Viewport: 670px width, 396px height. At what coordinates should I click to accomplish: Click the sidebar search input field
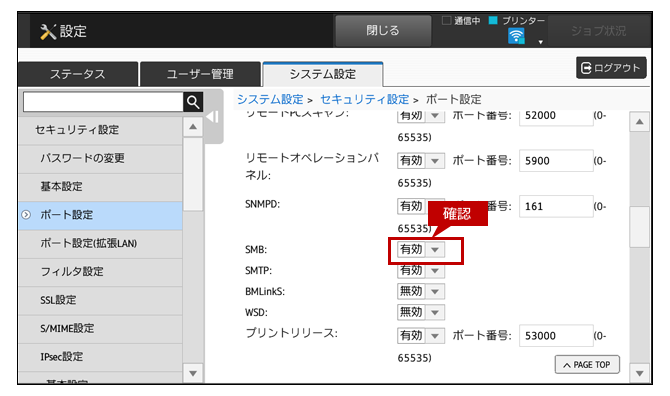coord(103,102)
